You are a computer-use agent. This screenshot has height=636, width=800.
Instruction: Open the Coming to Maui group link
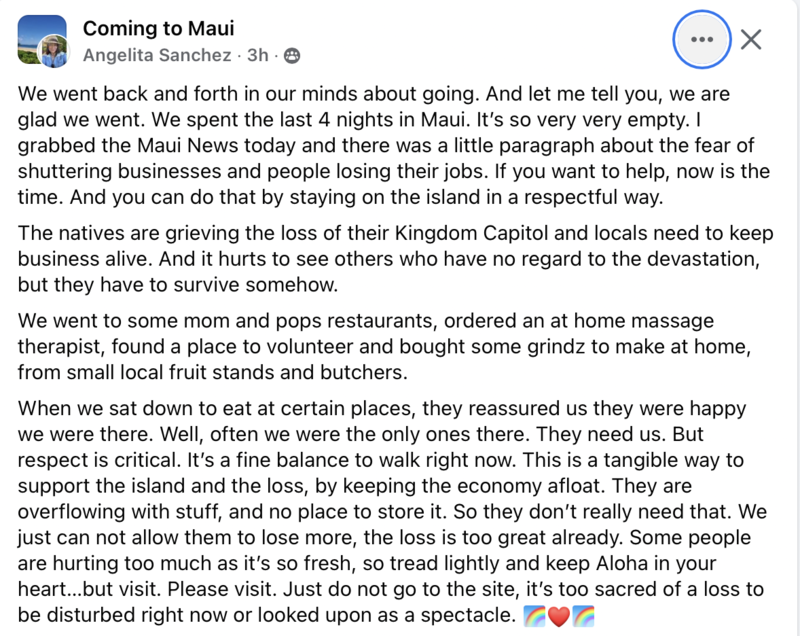click(159, 28)
